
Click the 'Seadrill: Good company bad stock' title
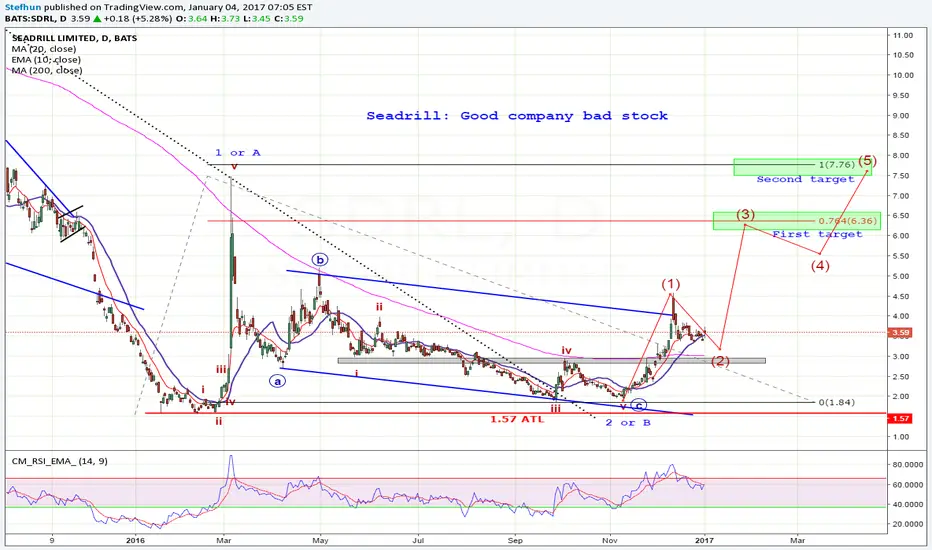517,116
